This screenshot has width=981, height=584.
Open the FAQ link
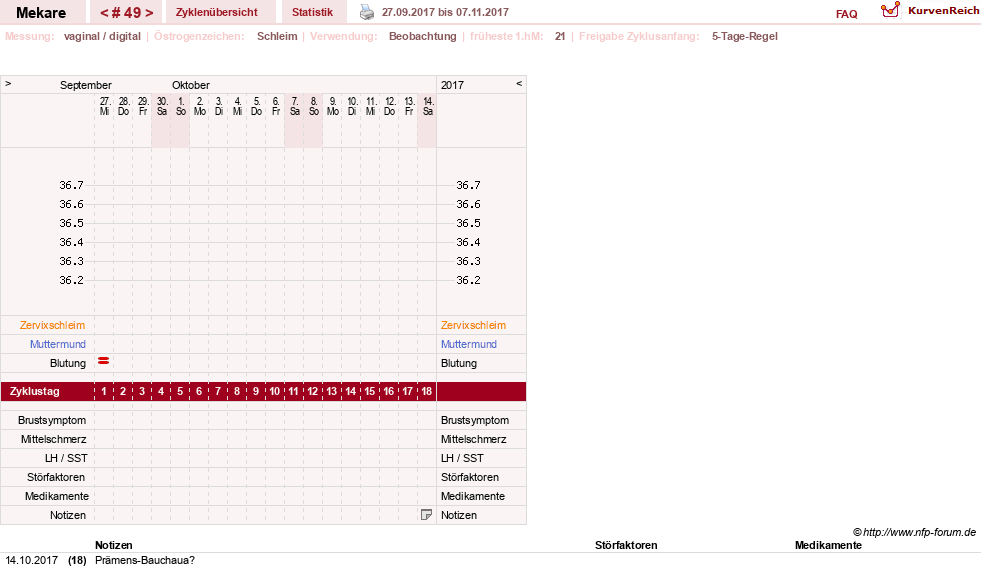pyautogui.click(x=846, y=14)
